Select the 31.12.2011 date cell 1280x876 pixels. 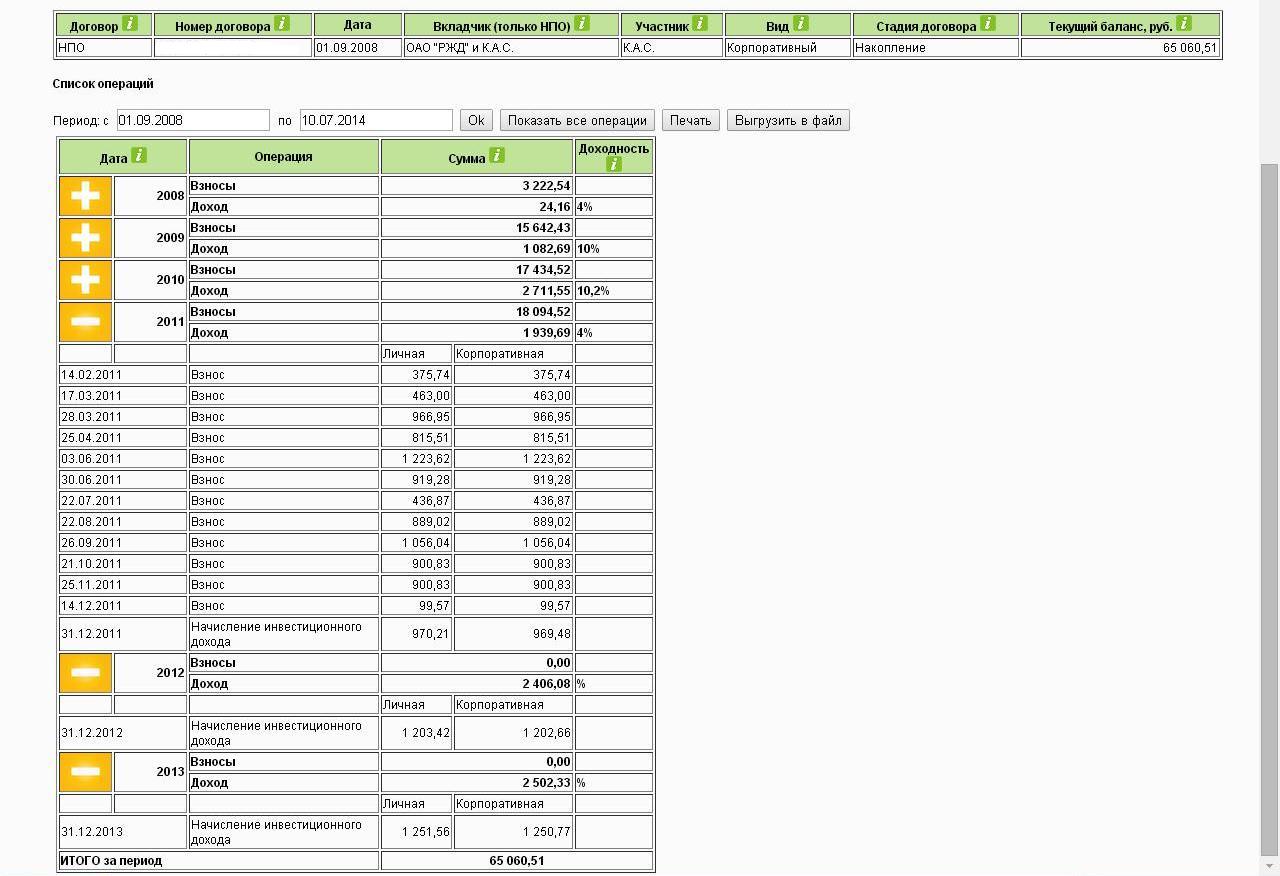click(x=123, y=634)
